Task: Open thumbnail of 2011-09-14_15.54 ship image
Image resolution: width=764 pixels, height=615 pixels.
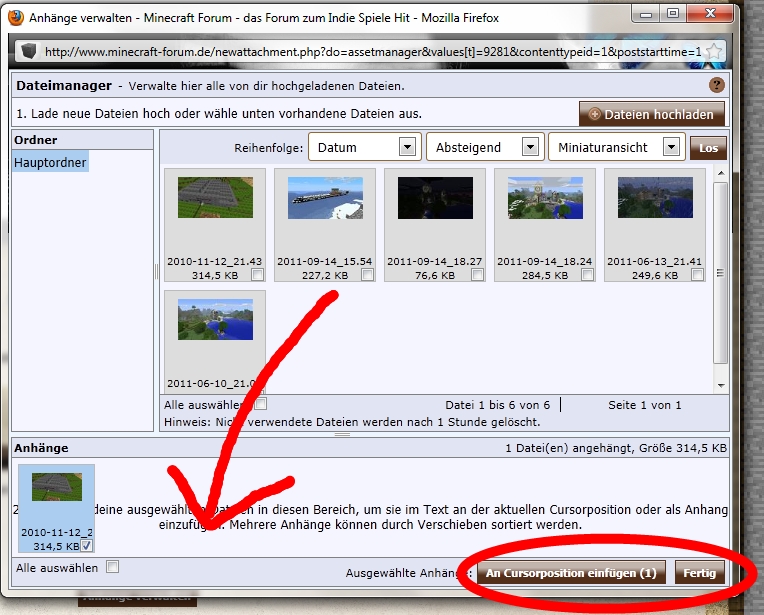Action: [x=324, y=198]
